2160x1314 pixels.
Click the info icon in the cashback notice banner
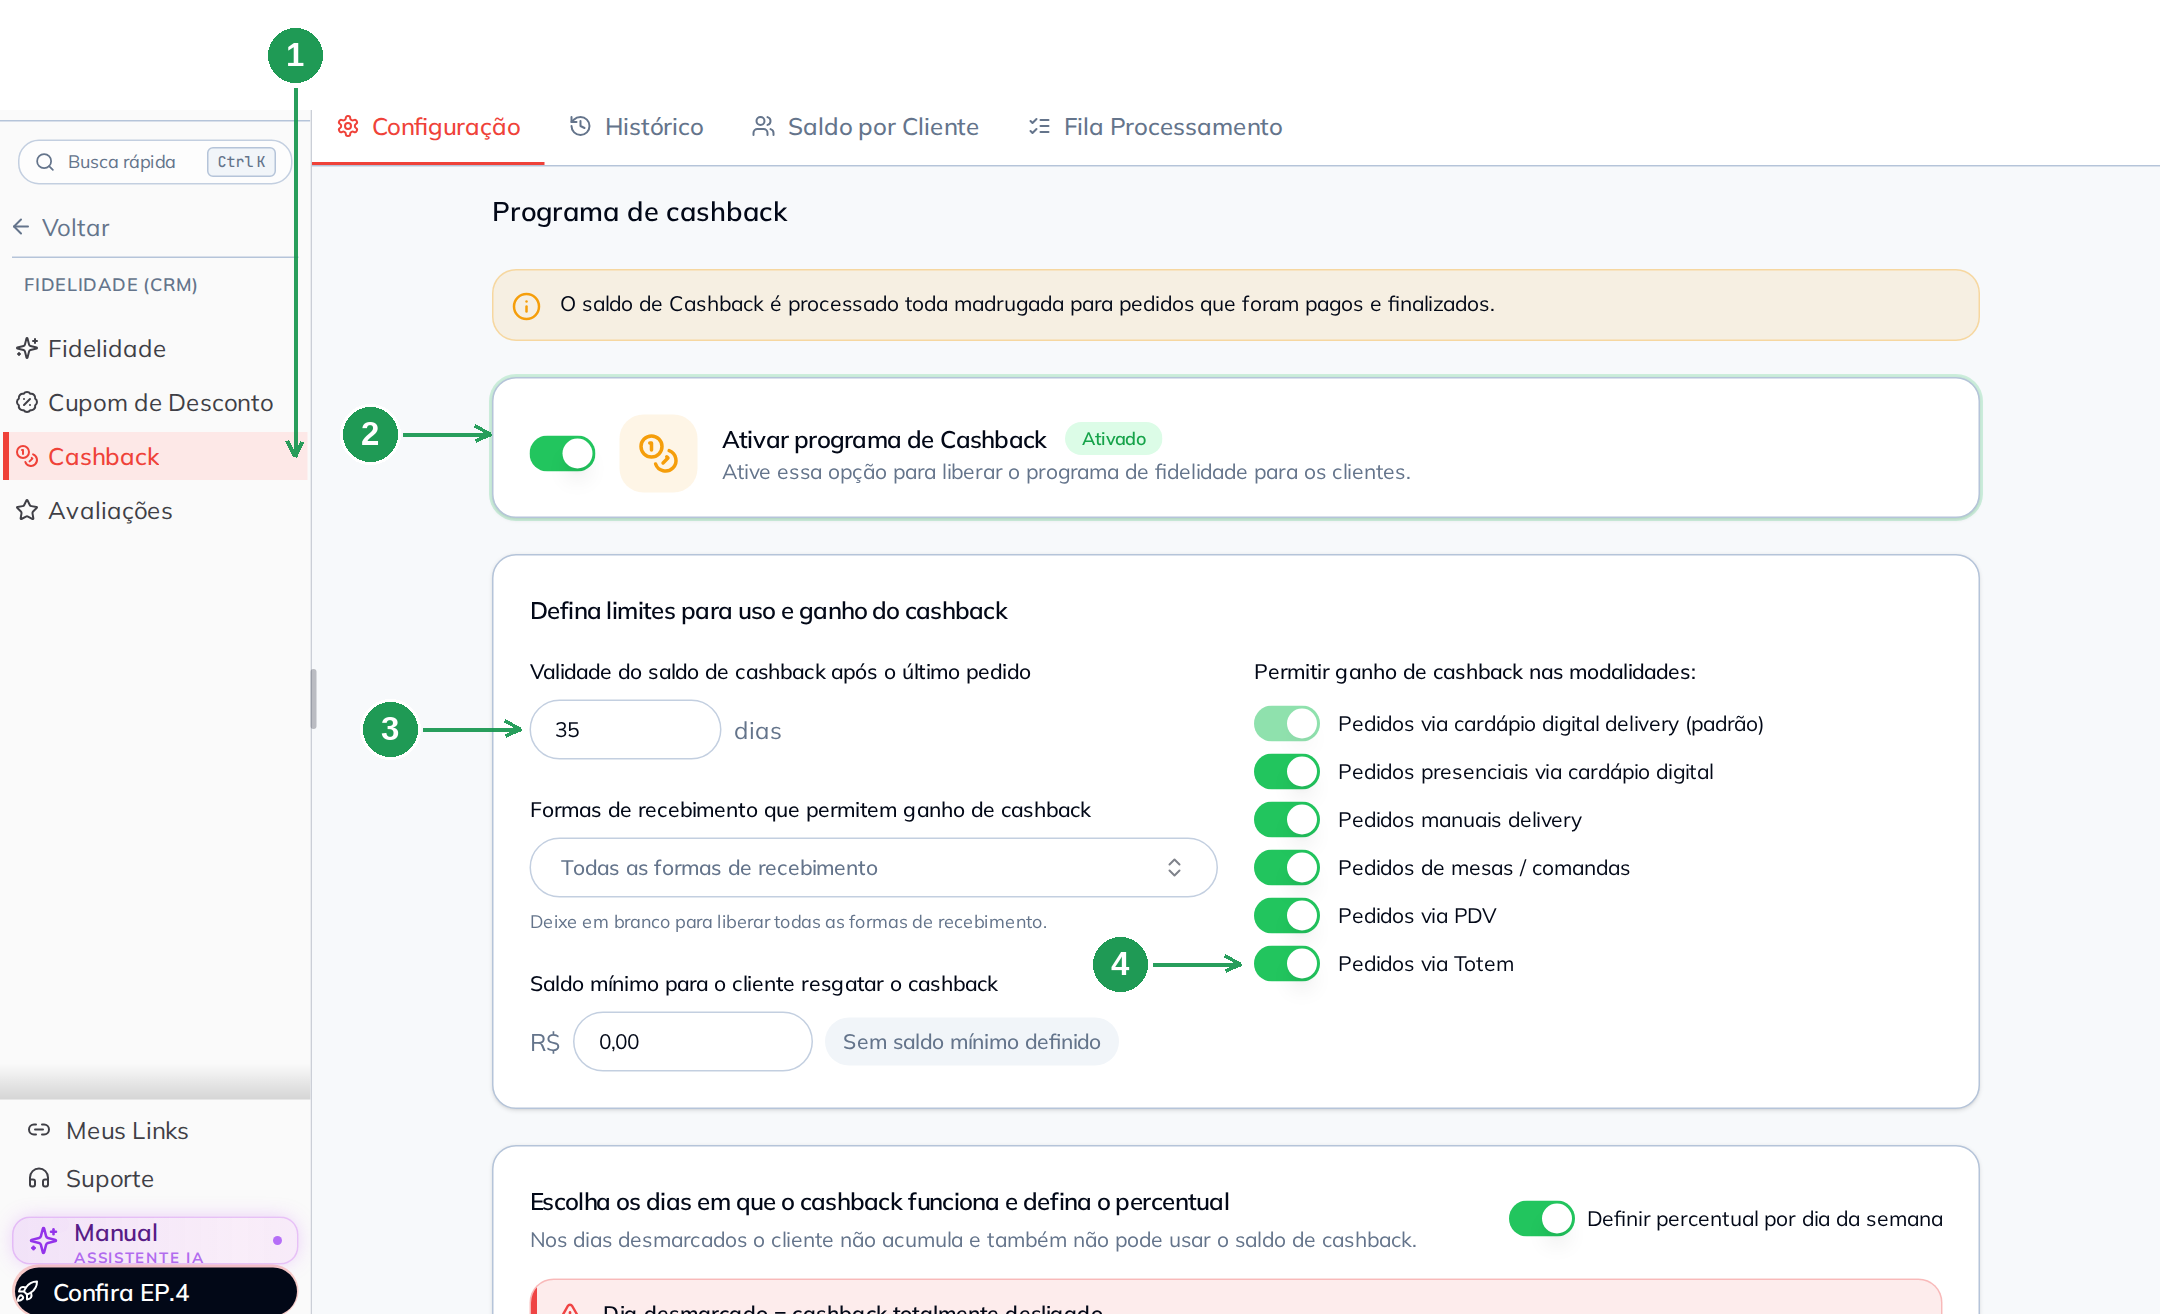click(526, 305)
